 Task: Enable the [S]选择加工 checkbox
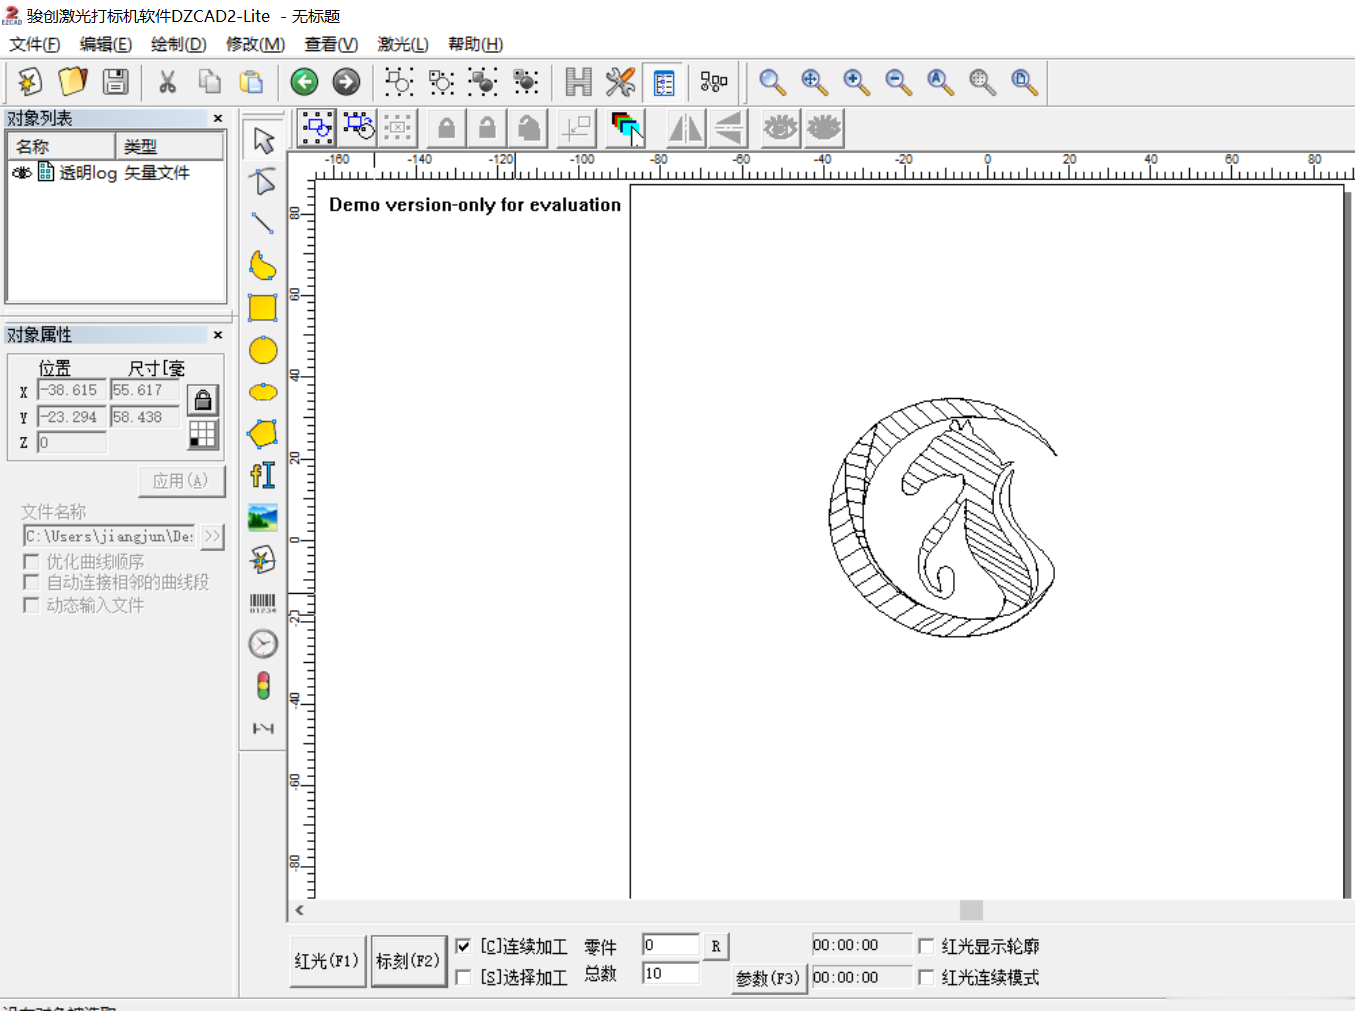(x=463, y=977)
